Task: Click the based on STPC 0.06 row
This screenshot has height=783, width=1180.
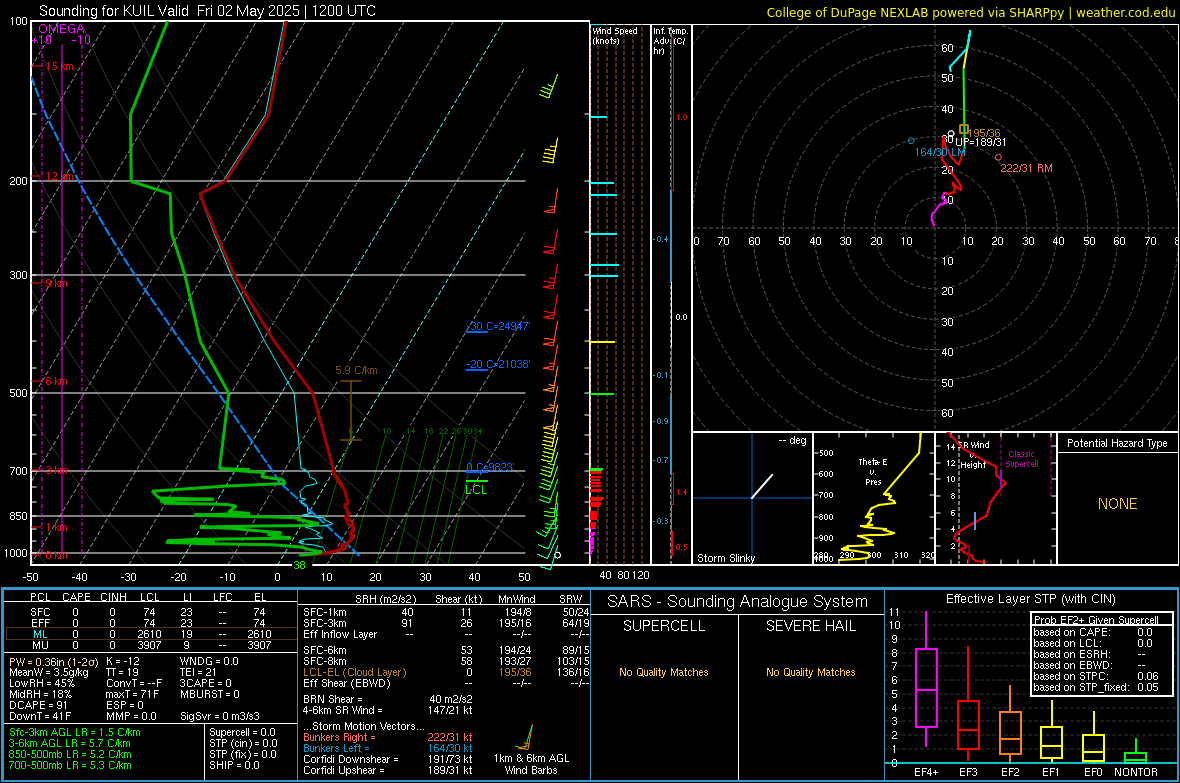Action: 1096,676
